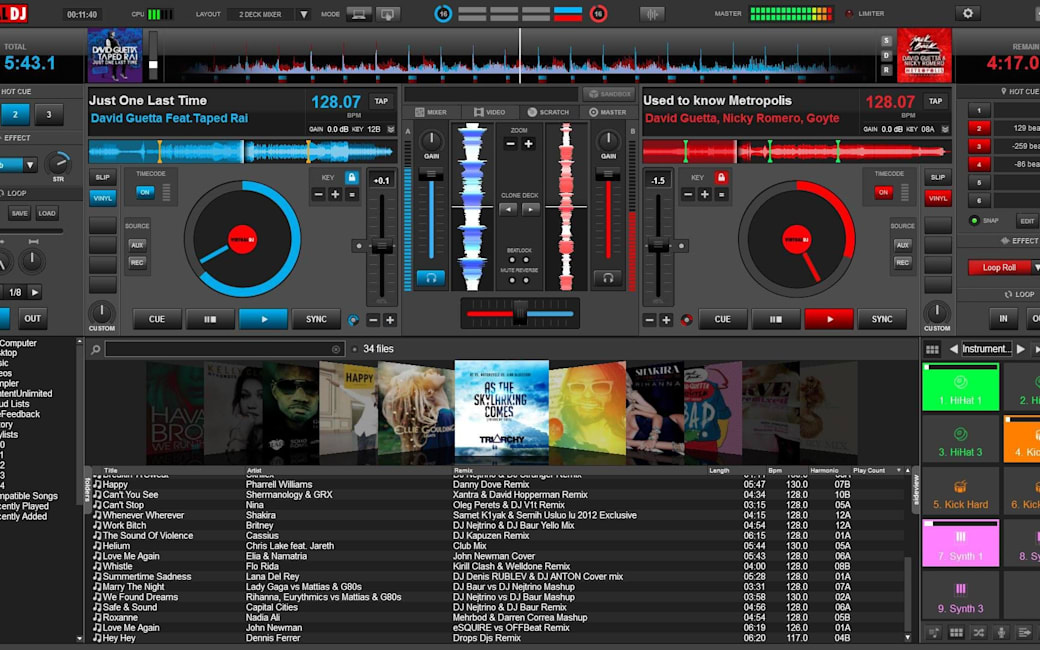1040x650 pixels.
Task: Toggle right deck VINYL mode
Action: click(x=938, y=198)
